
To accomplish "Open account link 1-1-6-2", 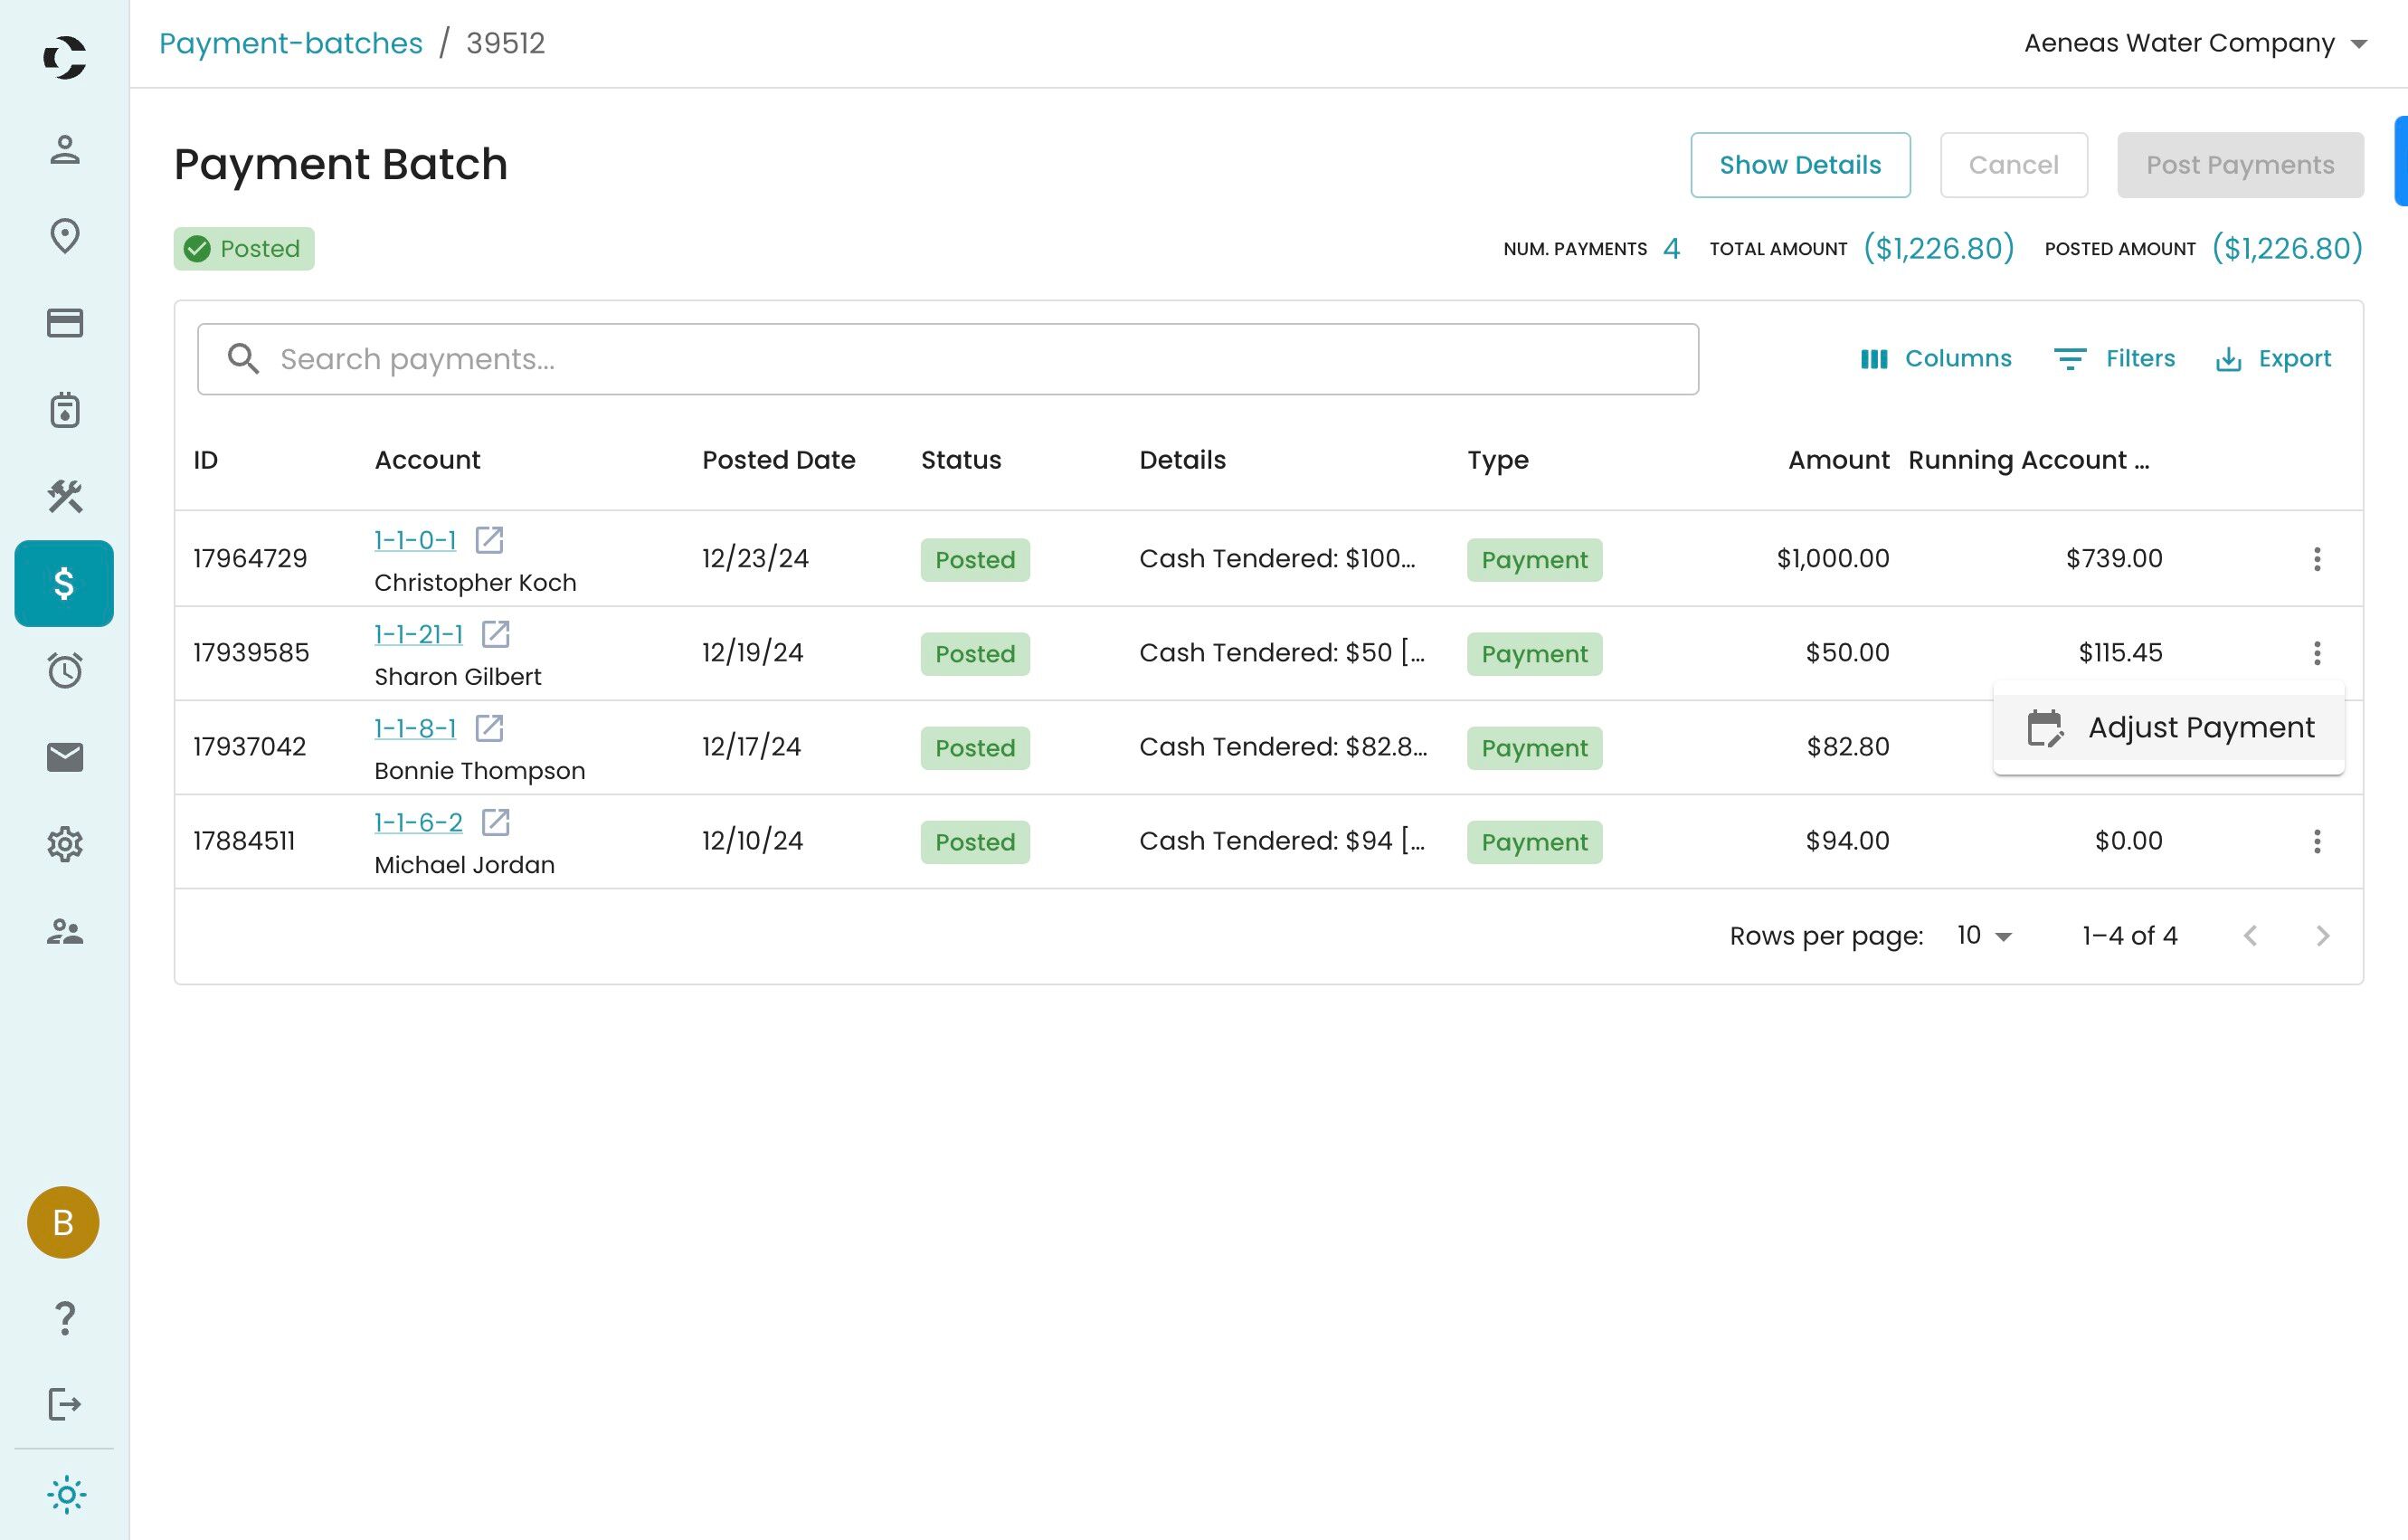I will (x=418, y=822).
